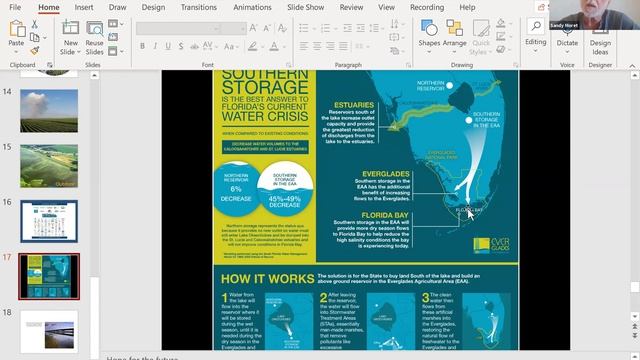
Task: Toggle Italic formatting
Action: [x=155, y=46]
